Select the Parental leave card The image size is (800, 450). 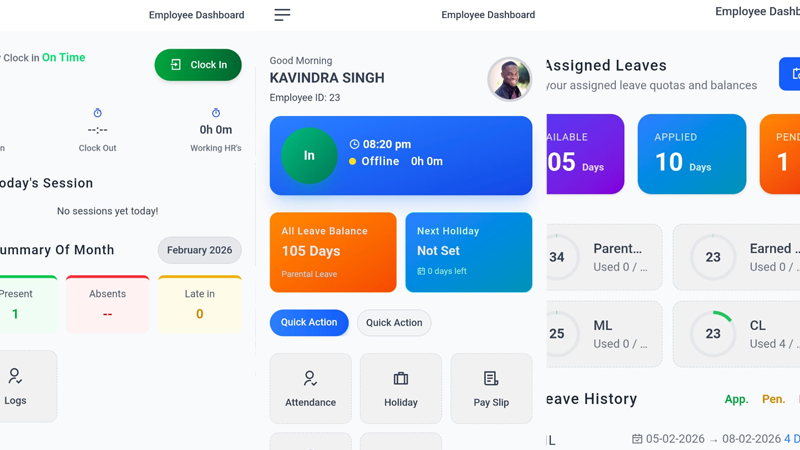click(x=604, y=257)
